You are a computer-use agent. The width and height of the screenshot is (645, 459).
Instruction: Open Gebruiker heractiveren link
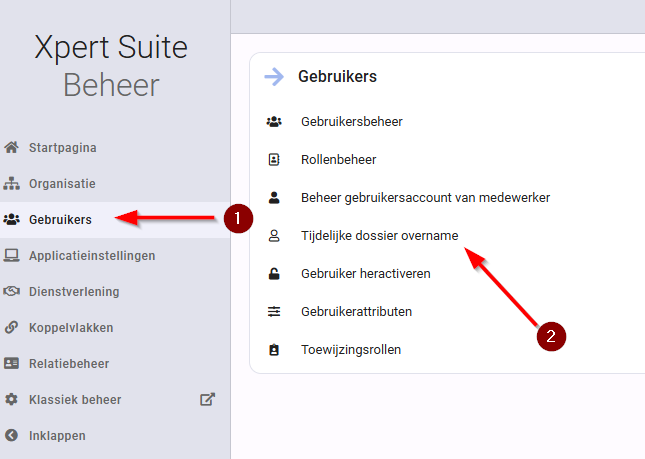pos(366,274)
